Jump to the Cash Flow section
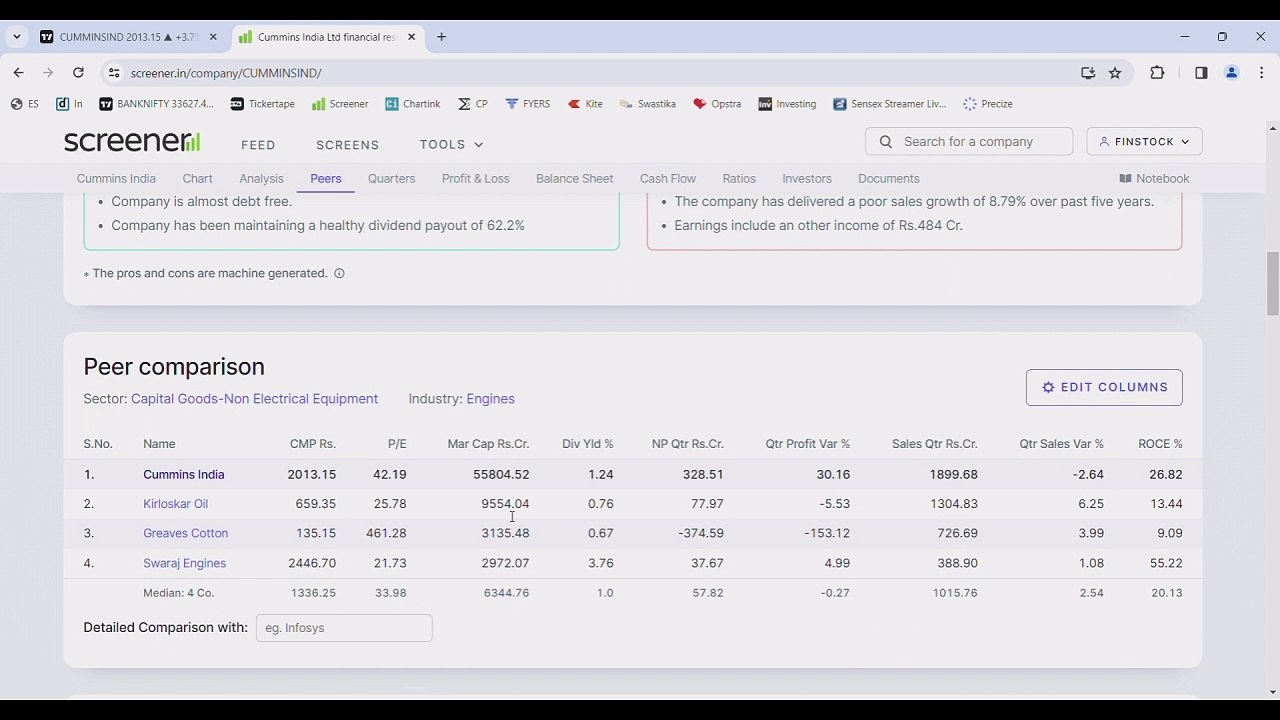Viewport: 1280px width, 720px height. coord(668,178)
